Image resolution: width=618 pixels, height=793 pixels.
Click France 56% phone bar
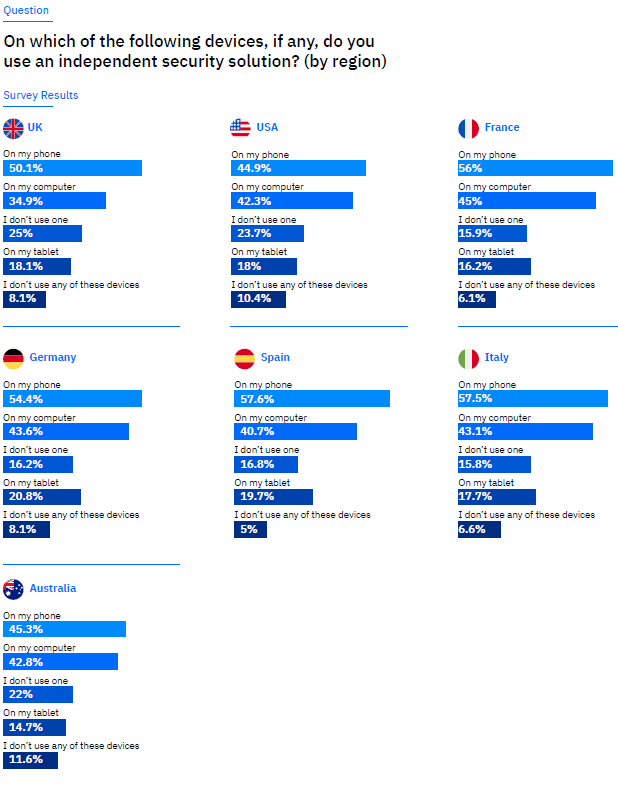[x=535, y=168]
